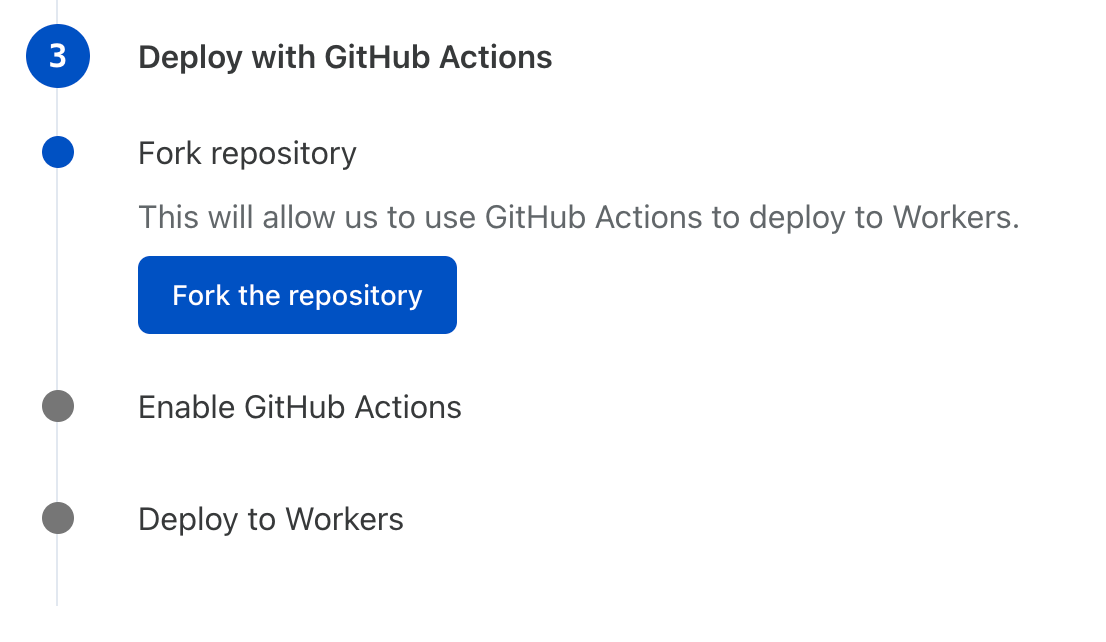Click the word Workers in the description sentence

[x=956, y=217]
